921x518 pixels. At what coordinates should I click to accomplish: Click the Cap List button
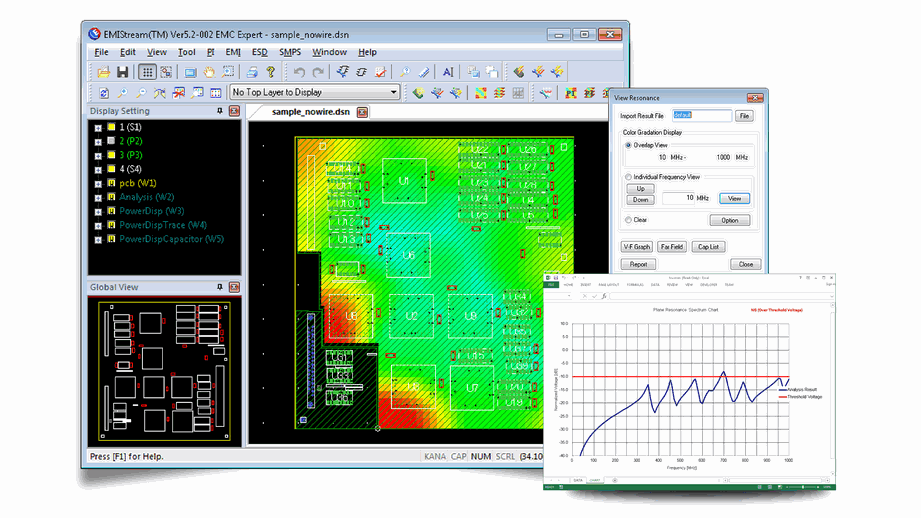tap(708, 247)
